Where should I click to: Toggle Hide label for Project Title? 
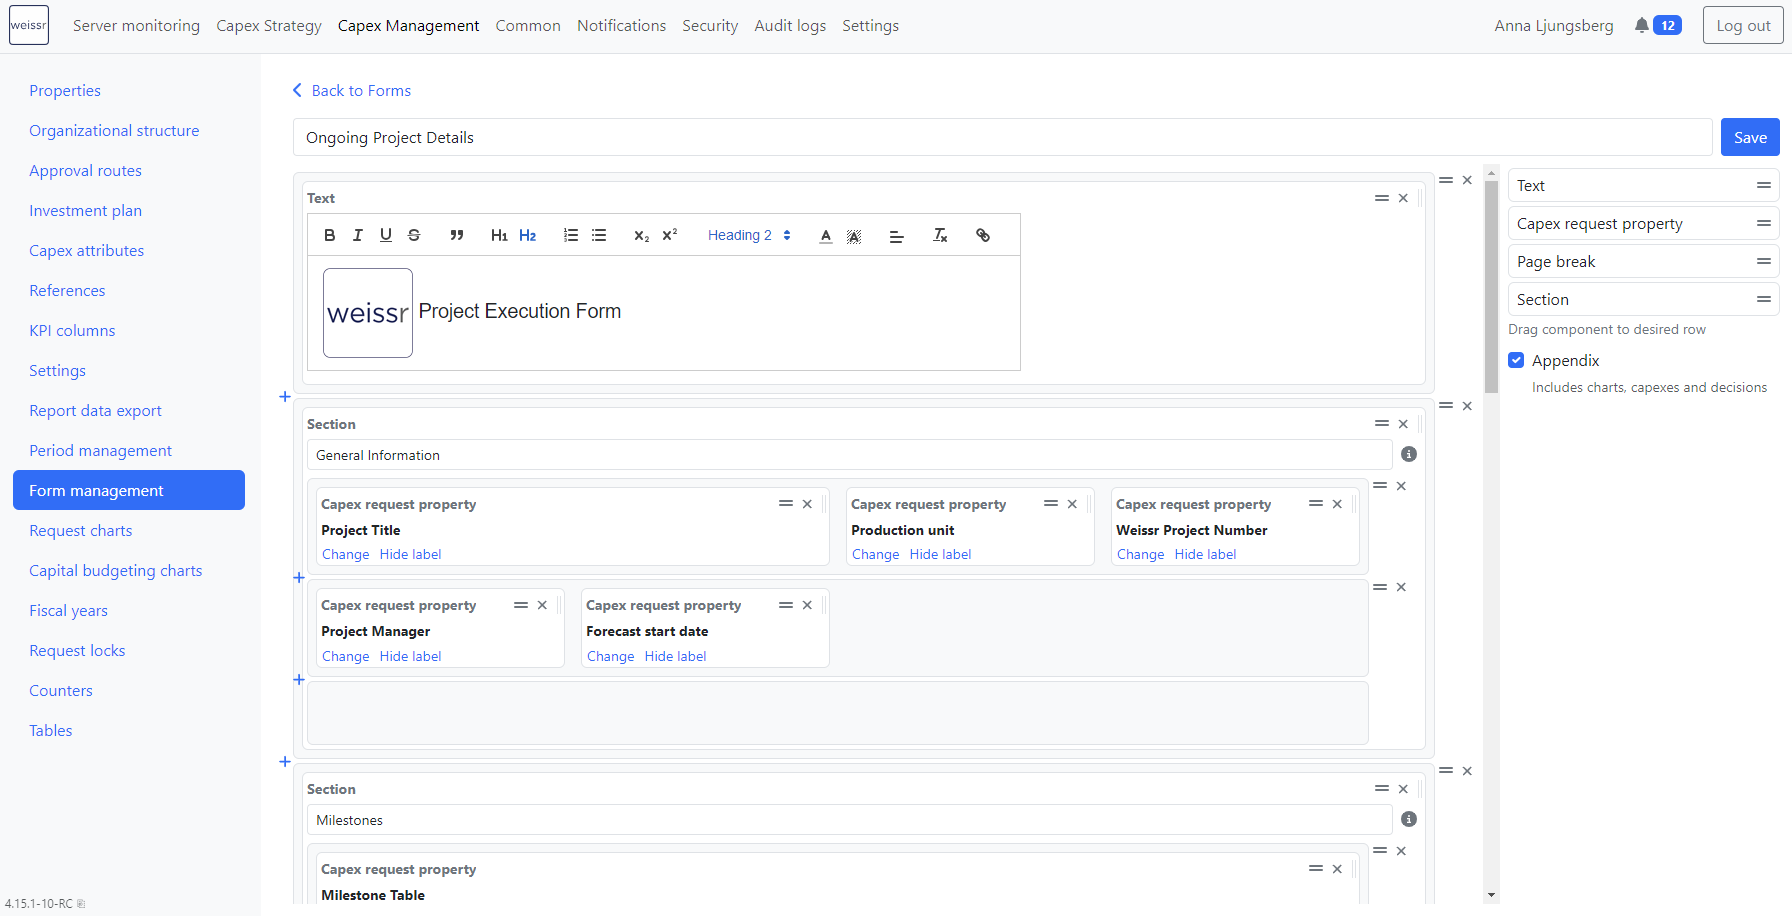[410, 554]
